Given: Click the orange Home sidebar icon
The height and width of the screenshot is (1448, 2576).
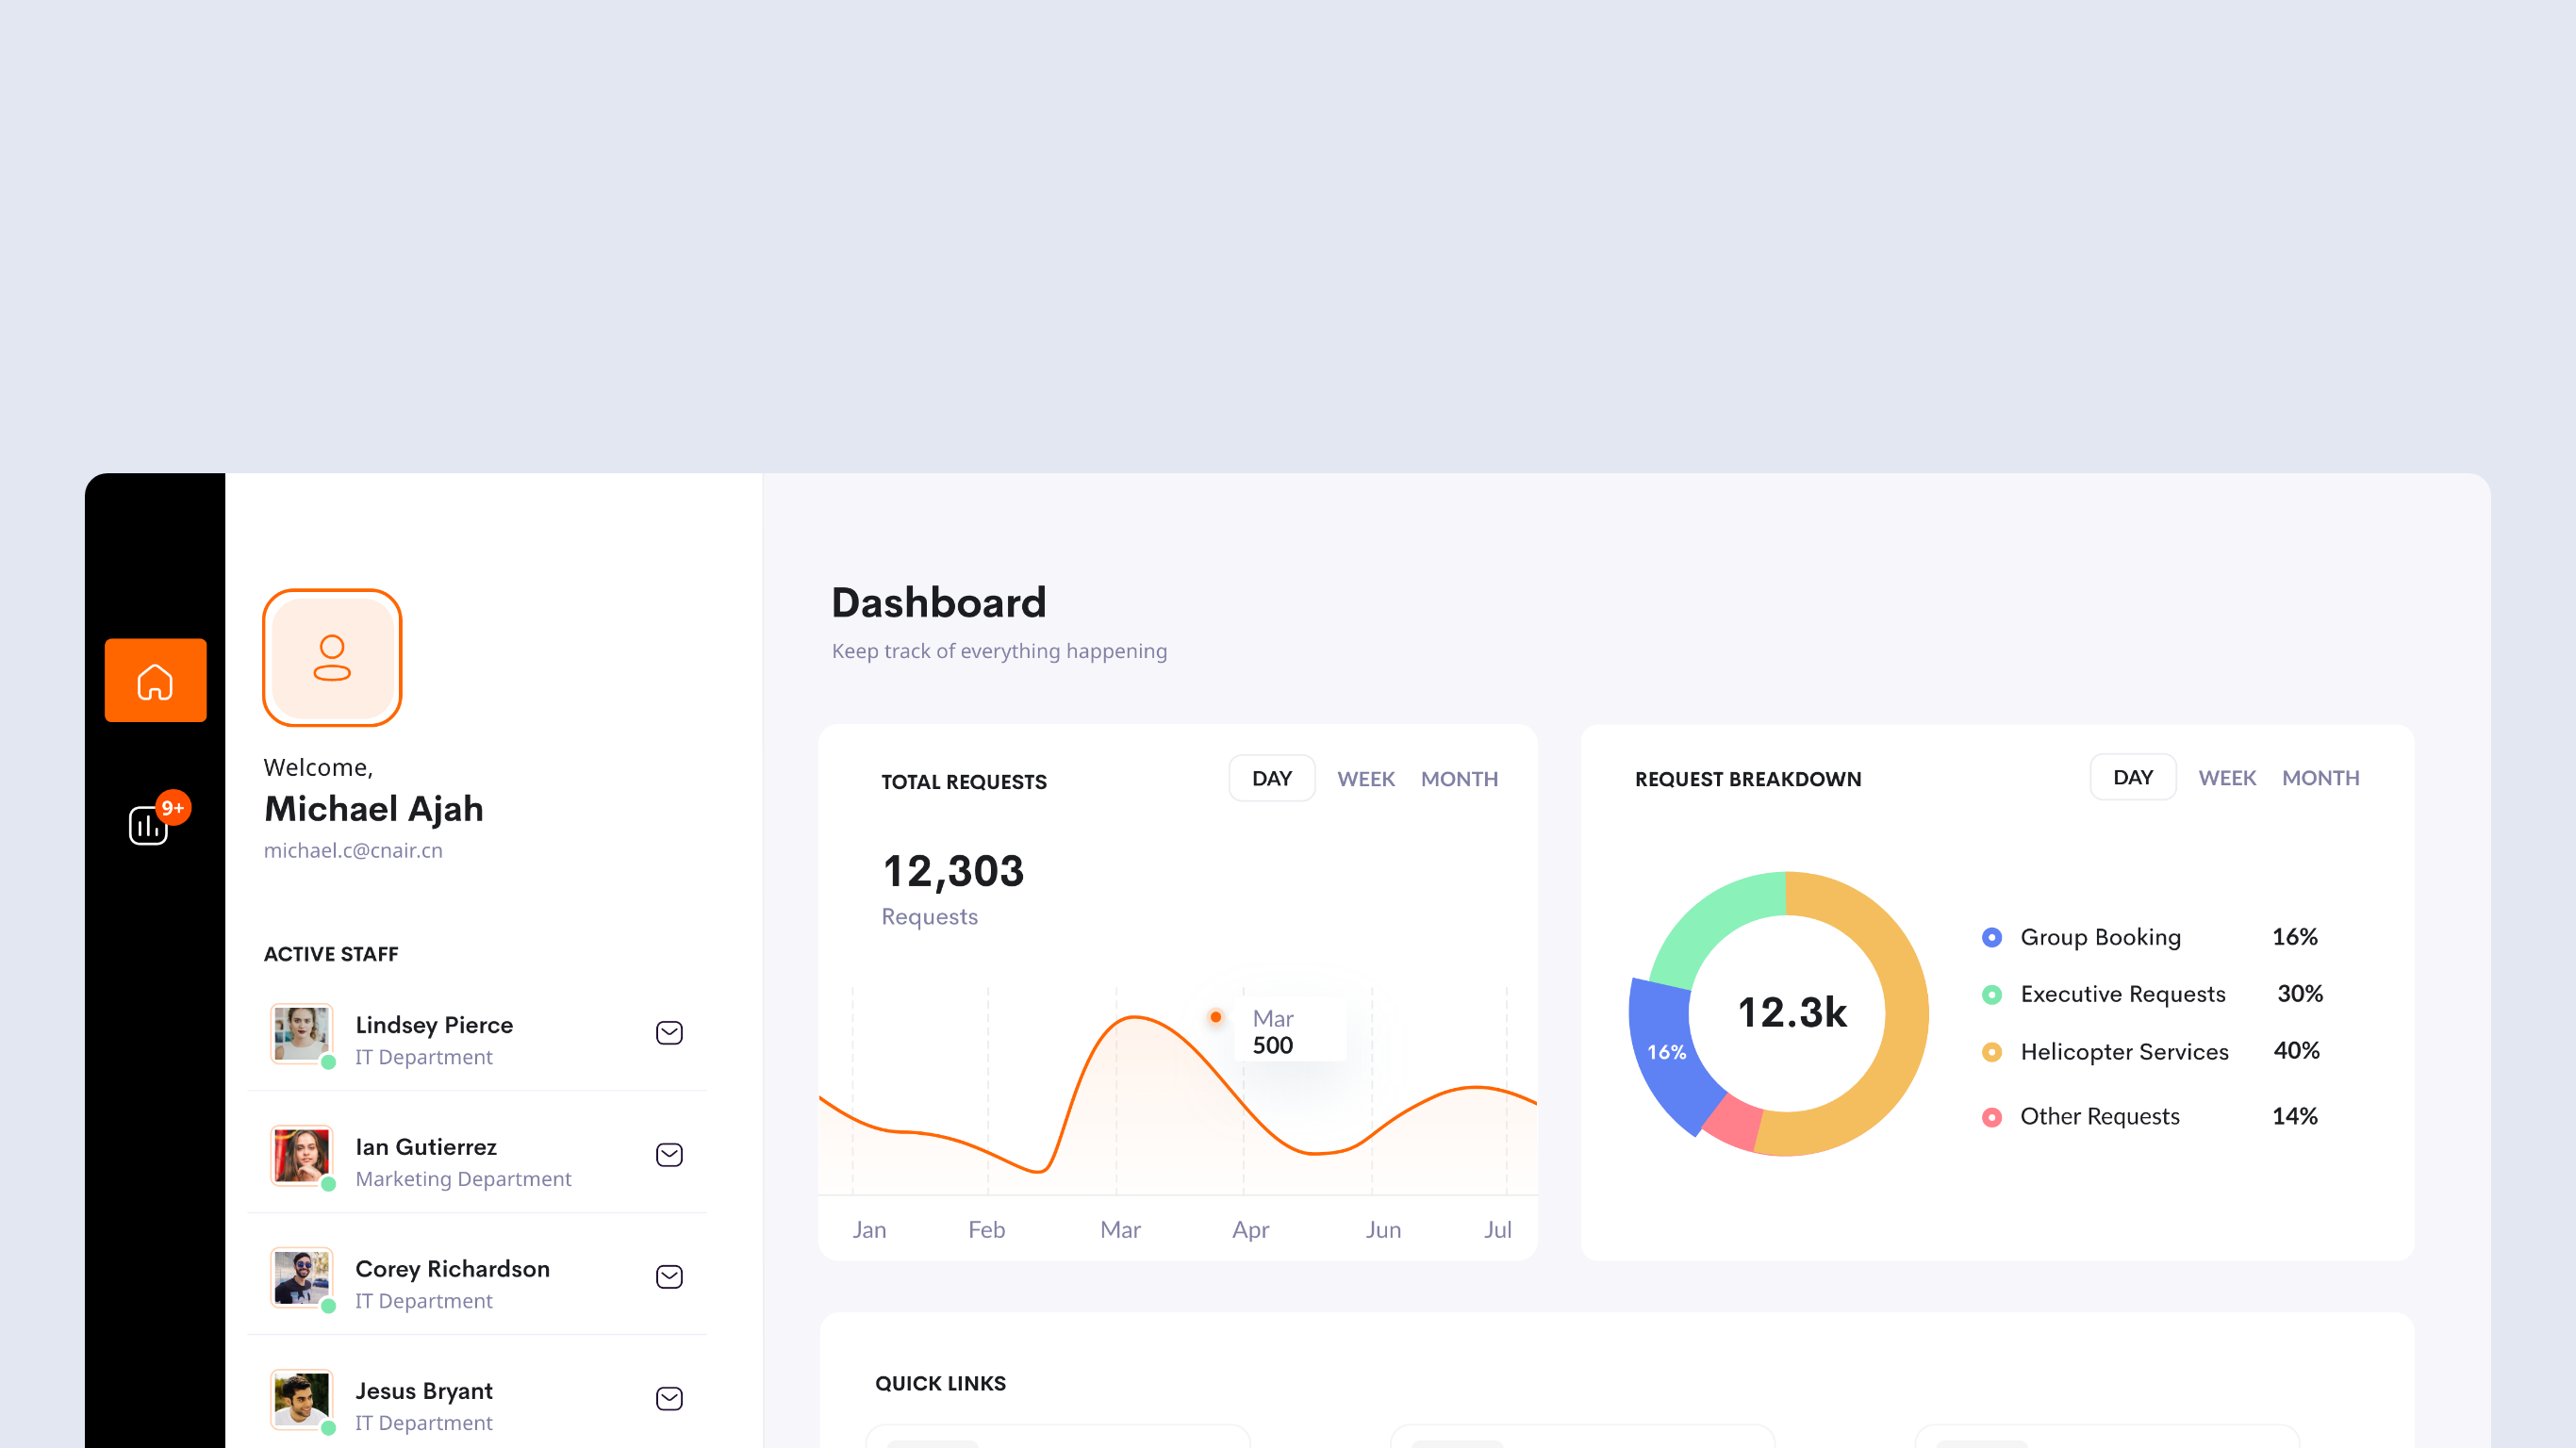Looking at the screenshot, I should [x=155, y=680].
